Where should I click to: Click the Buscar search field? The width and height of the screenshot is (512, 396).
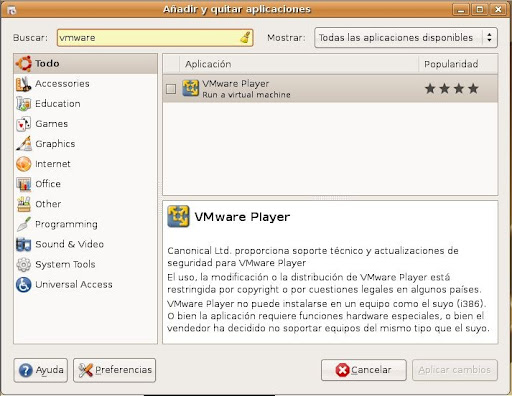point(155,38)
